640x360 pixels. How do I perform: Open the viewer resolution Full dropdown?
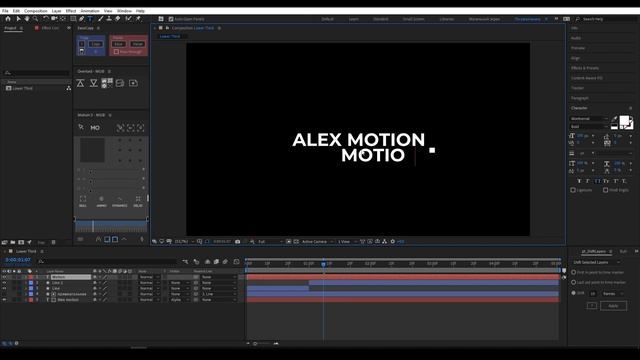[x=270, y=242]
